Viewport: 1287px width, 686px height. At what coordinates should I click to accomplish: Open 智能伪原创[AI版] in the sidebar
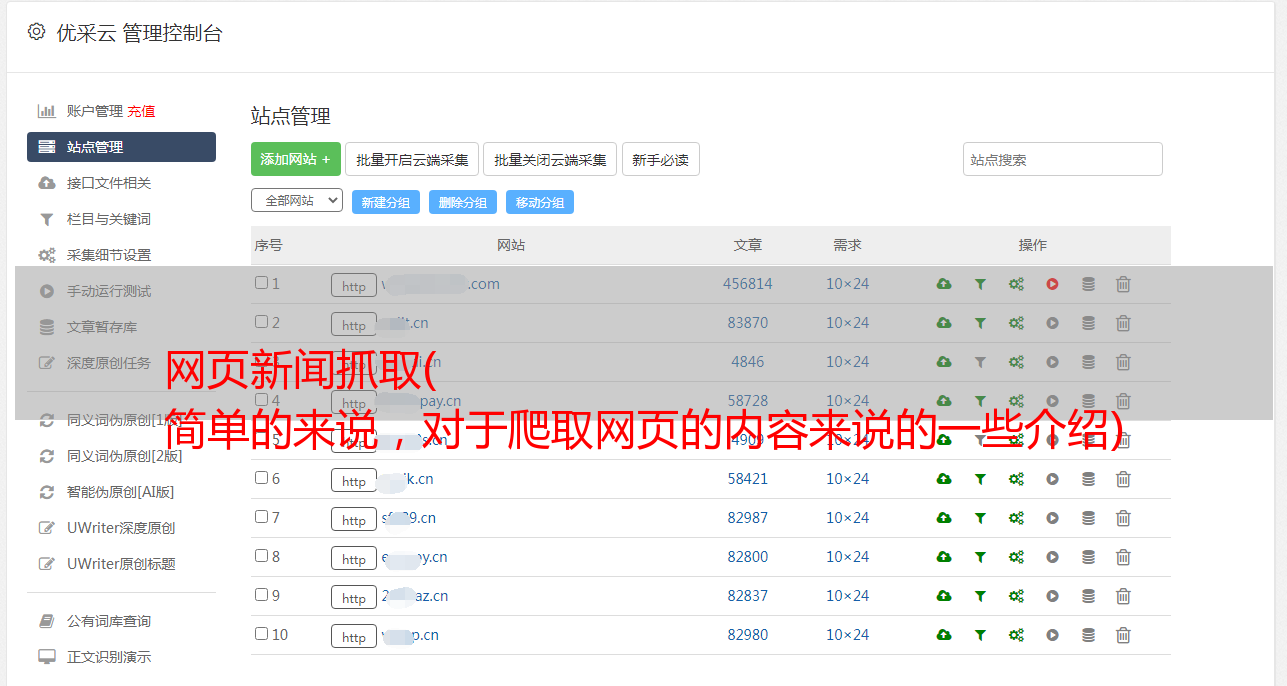(121, 492)
